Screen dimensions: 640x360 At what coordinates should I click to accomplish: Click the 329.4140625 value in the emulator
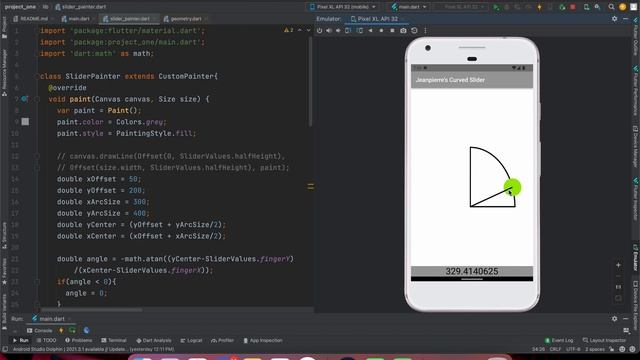(471, 271)
